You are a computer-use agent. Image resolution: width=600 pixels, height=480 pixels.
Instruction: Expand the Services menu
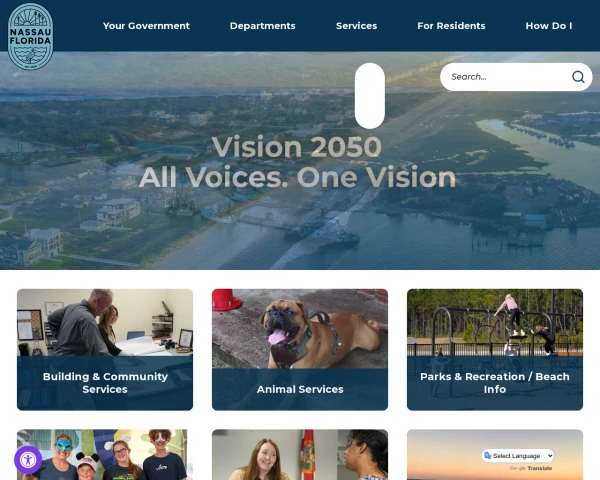(x=356, y=26)
